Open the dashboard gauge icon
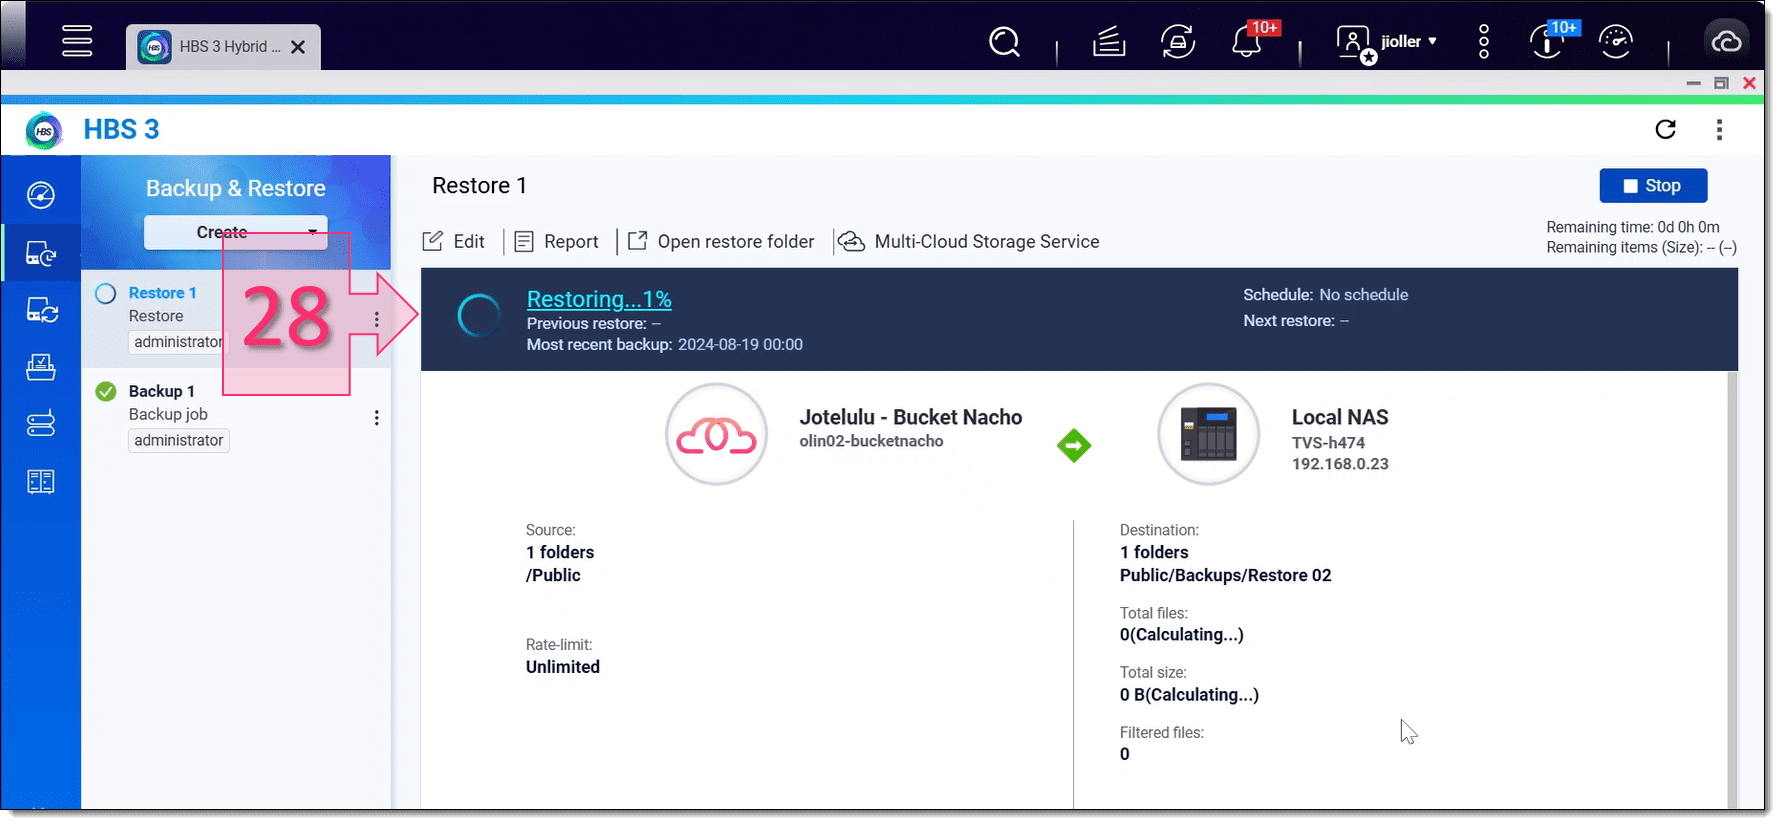 click(x=1616, y=42)
